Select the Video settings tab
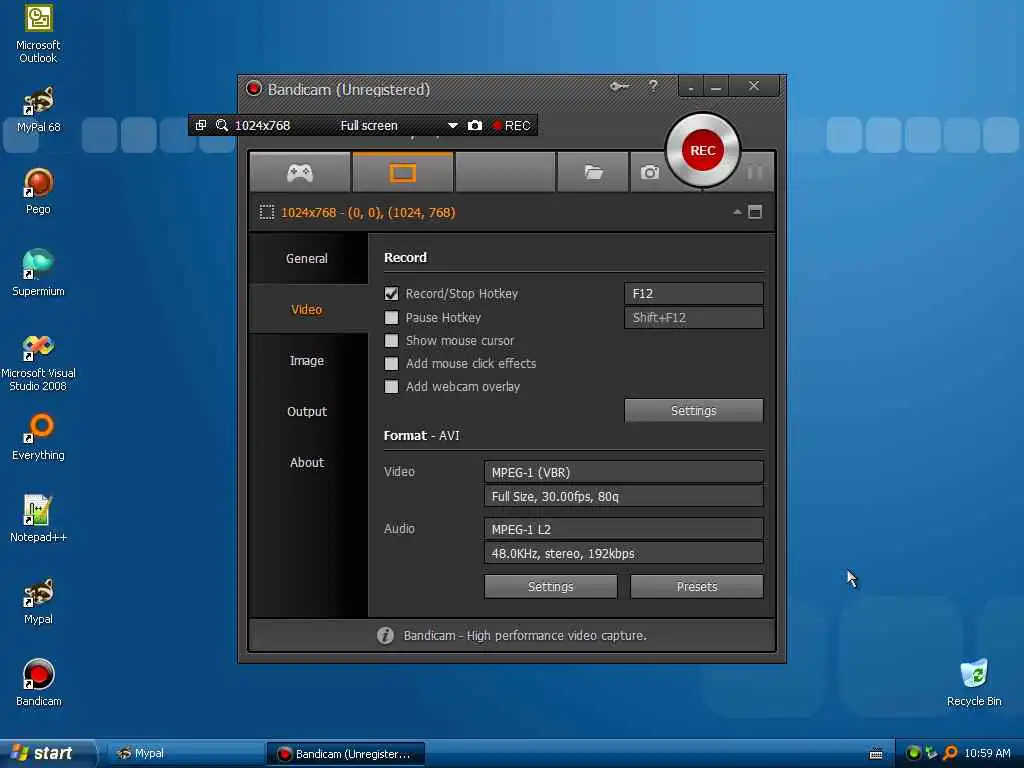The height and width of the screenshot is (768, 1024). (x=307, y=310)
